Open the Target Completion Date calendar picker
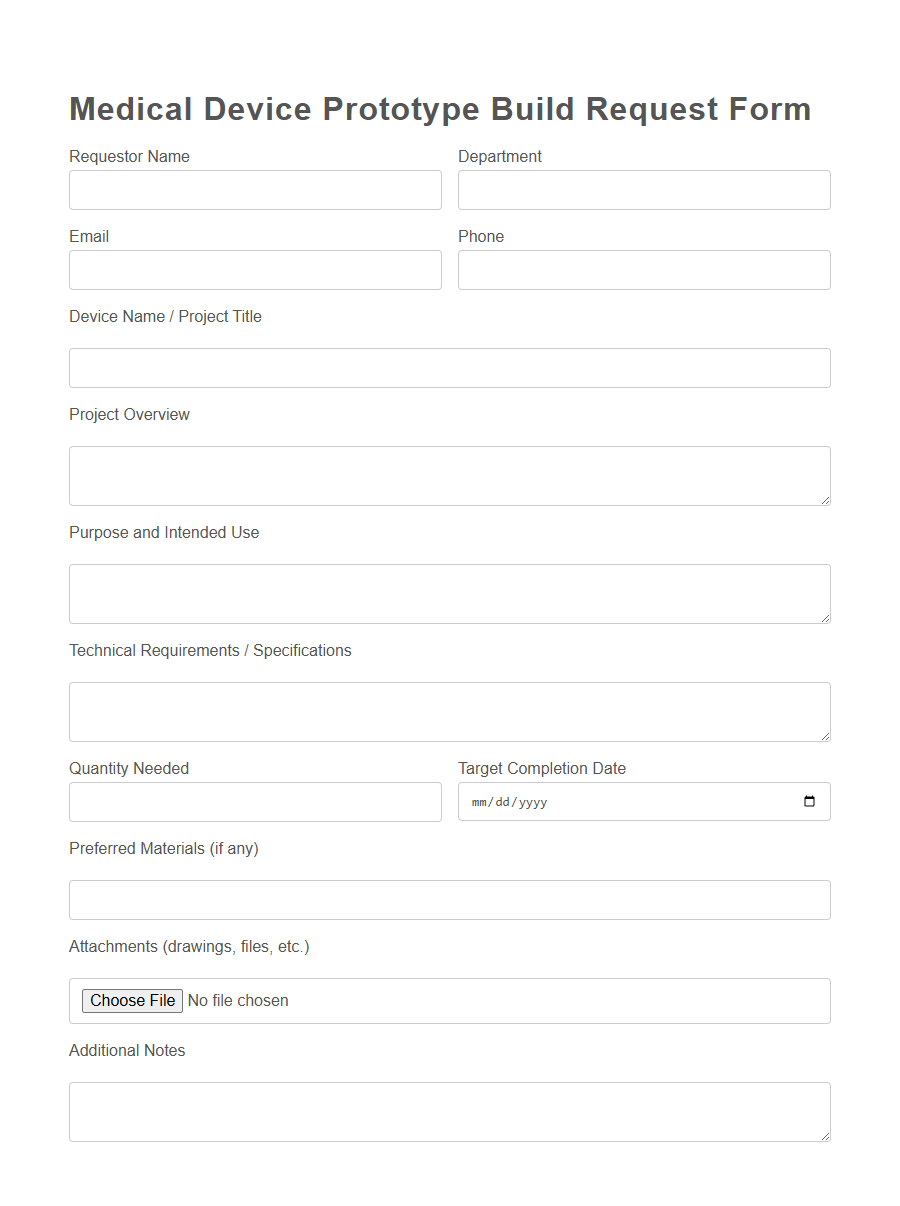900x1206 pixels. click(809, 800)
